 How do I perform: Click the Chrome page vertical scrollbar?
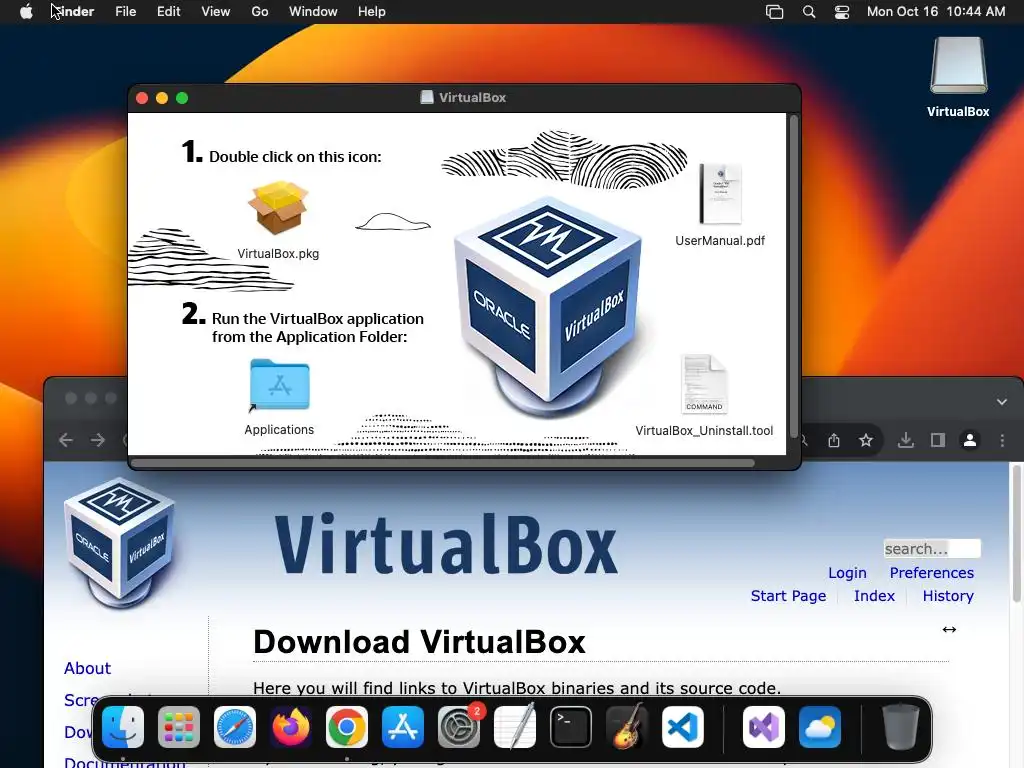1017,533
